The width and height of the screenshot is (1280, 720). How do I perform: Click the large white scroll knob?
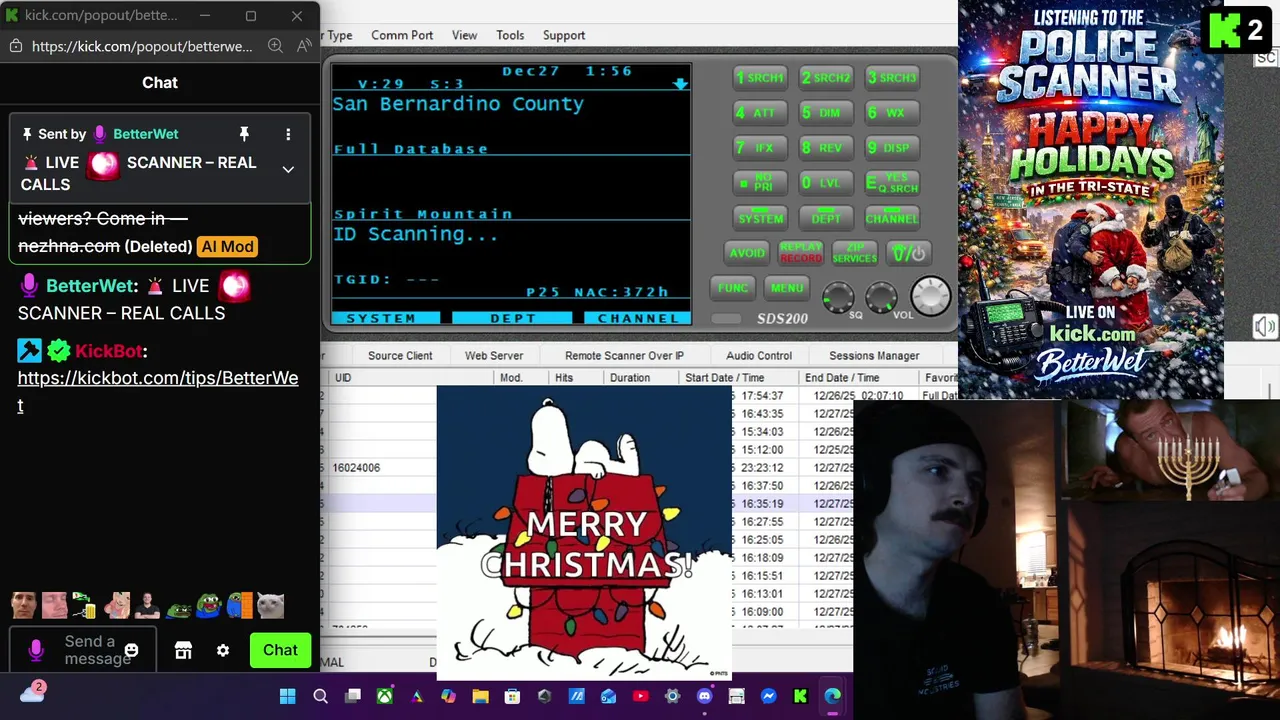point(931,296)
